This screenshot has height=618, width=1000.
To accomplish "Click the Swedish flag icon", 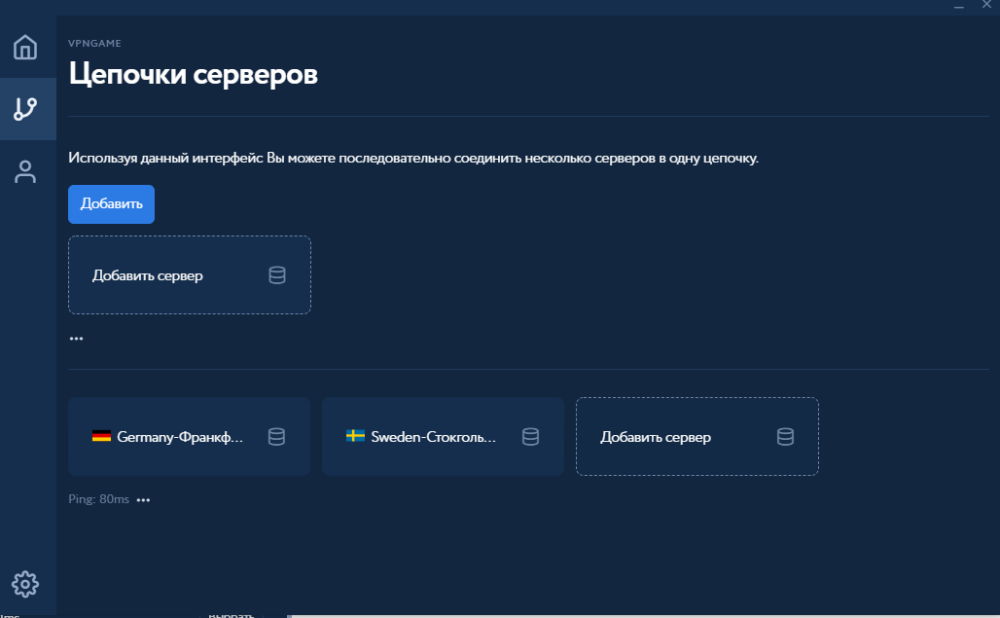I will [355, 436].
